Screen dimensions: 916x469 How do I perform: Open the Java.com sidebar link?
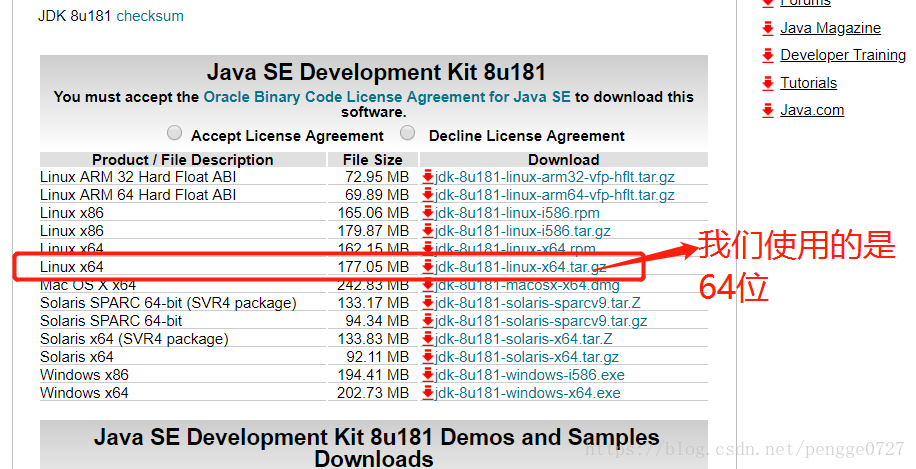tap(812, 110)
